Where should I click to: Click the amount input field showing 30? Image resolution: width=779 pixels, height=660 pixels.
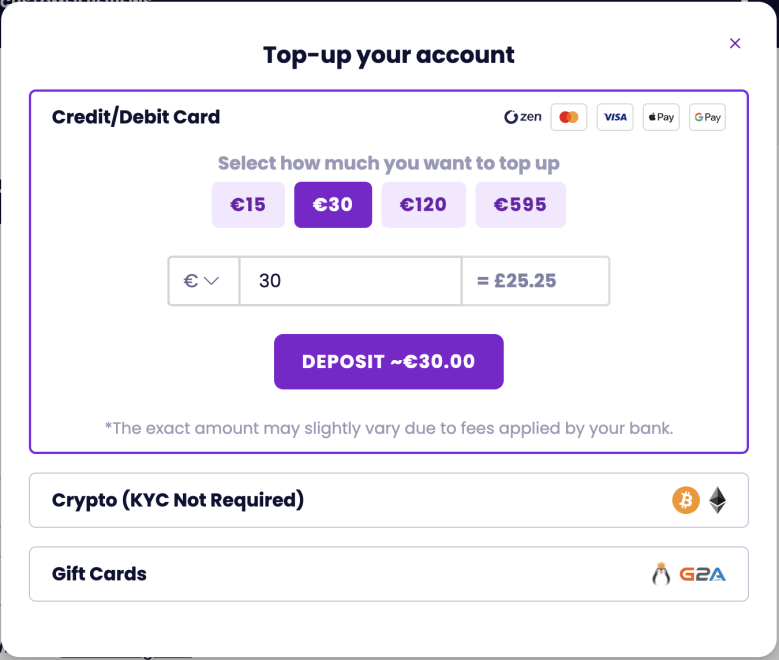350,281
